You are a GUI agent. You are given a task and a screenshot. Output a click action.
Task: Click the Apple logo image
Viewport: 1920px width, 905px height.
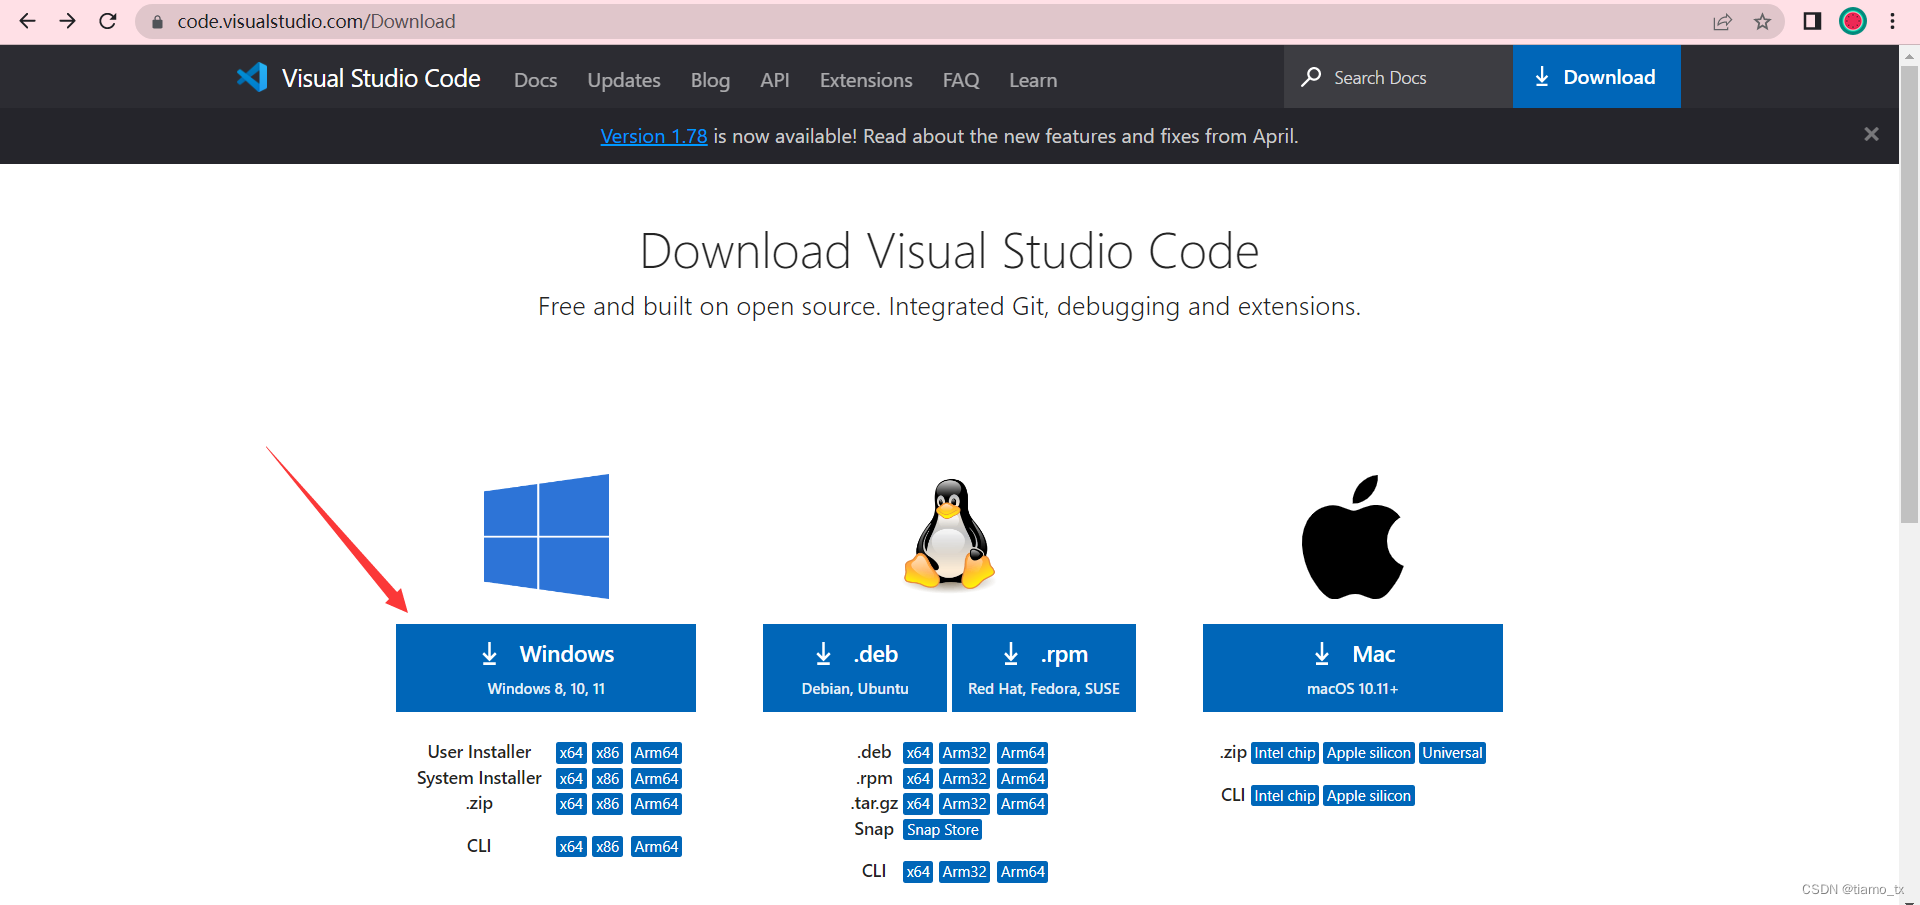click(1352, 537)
